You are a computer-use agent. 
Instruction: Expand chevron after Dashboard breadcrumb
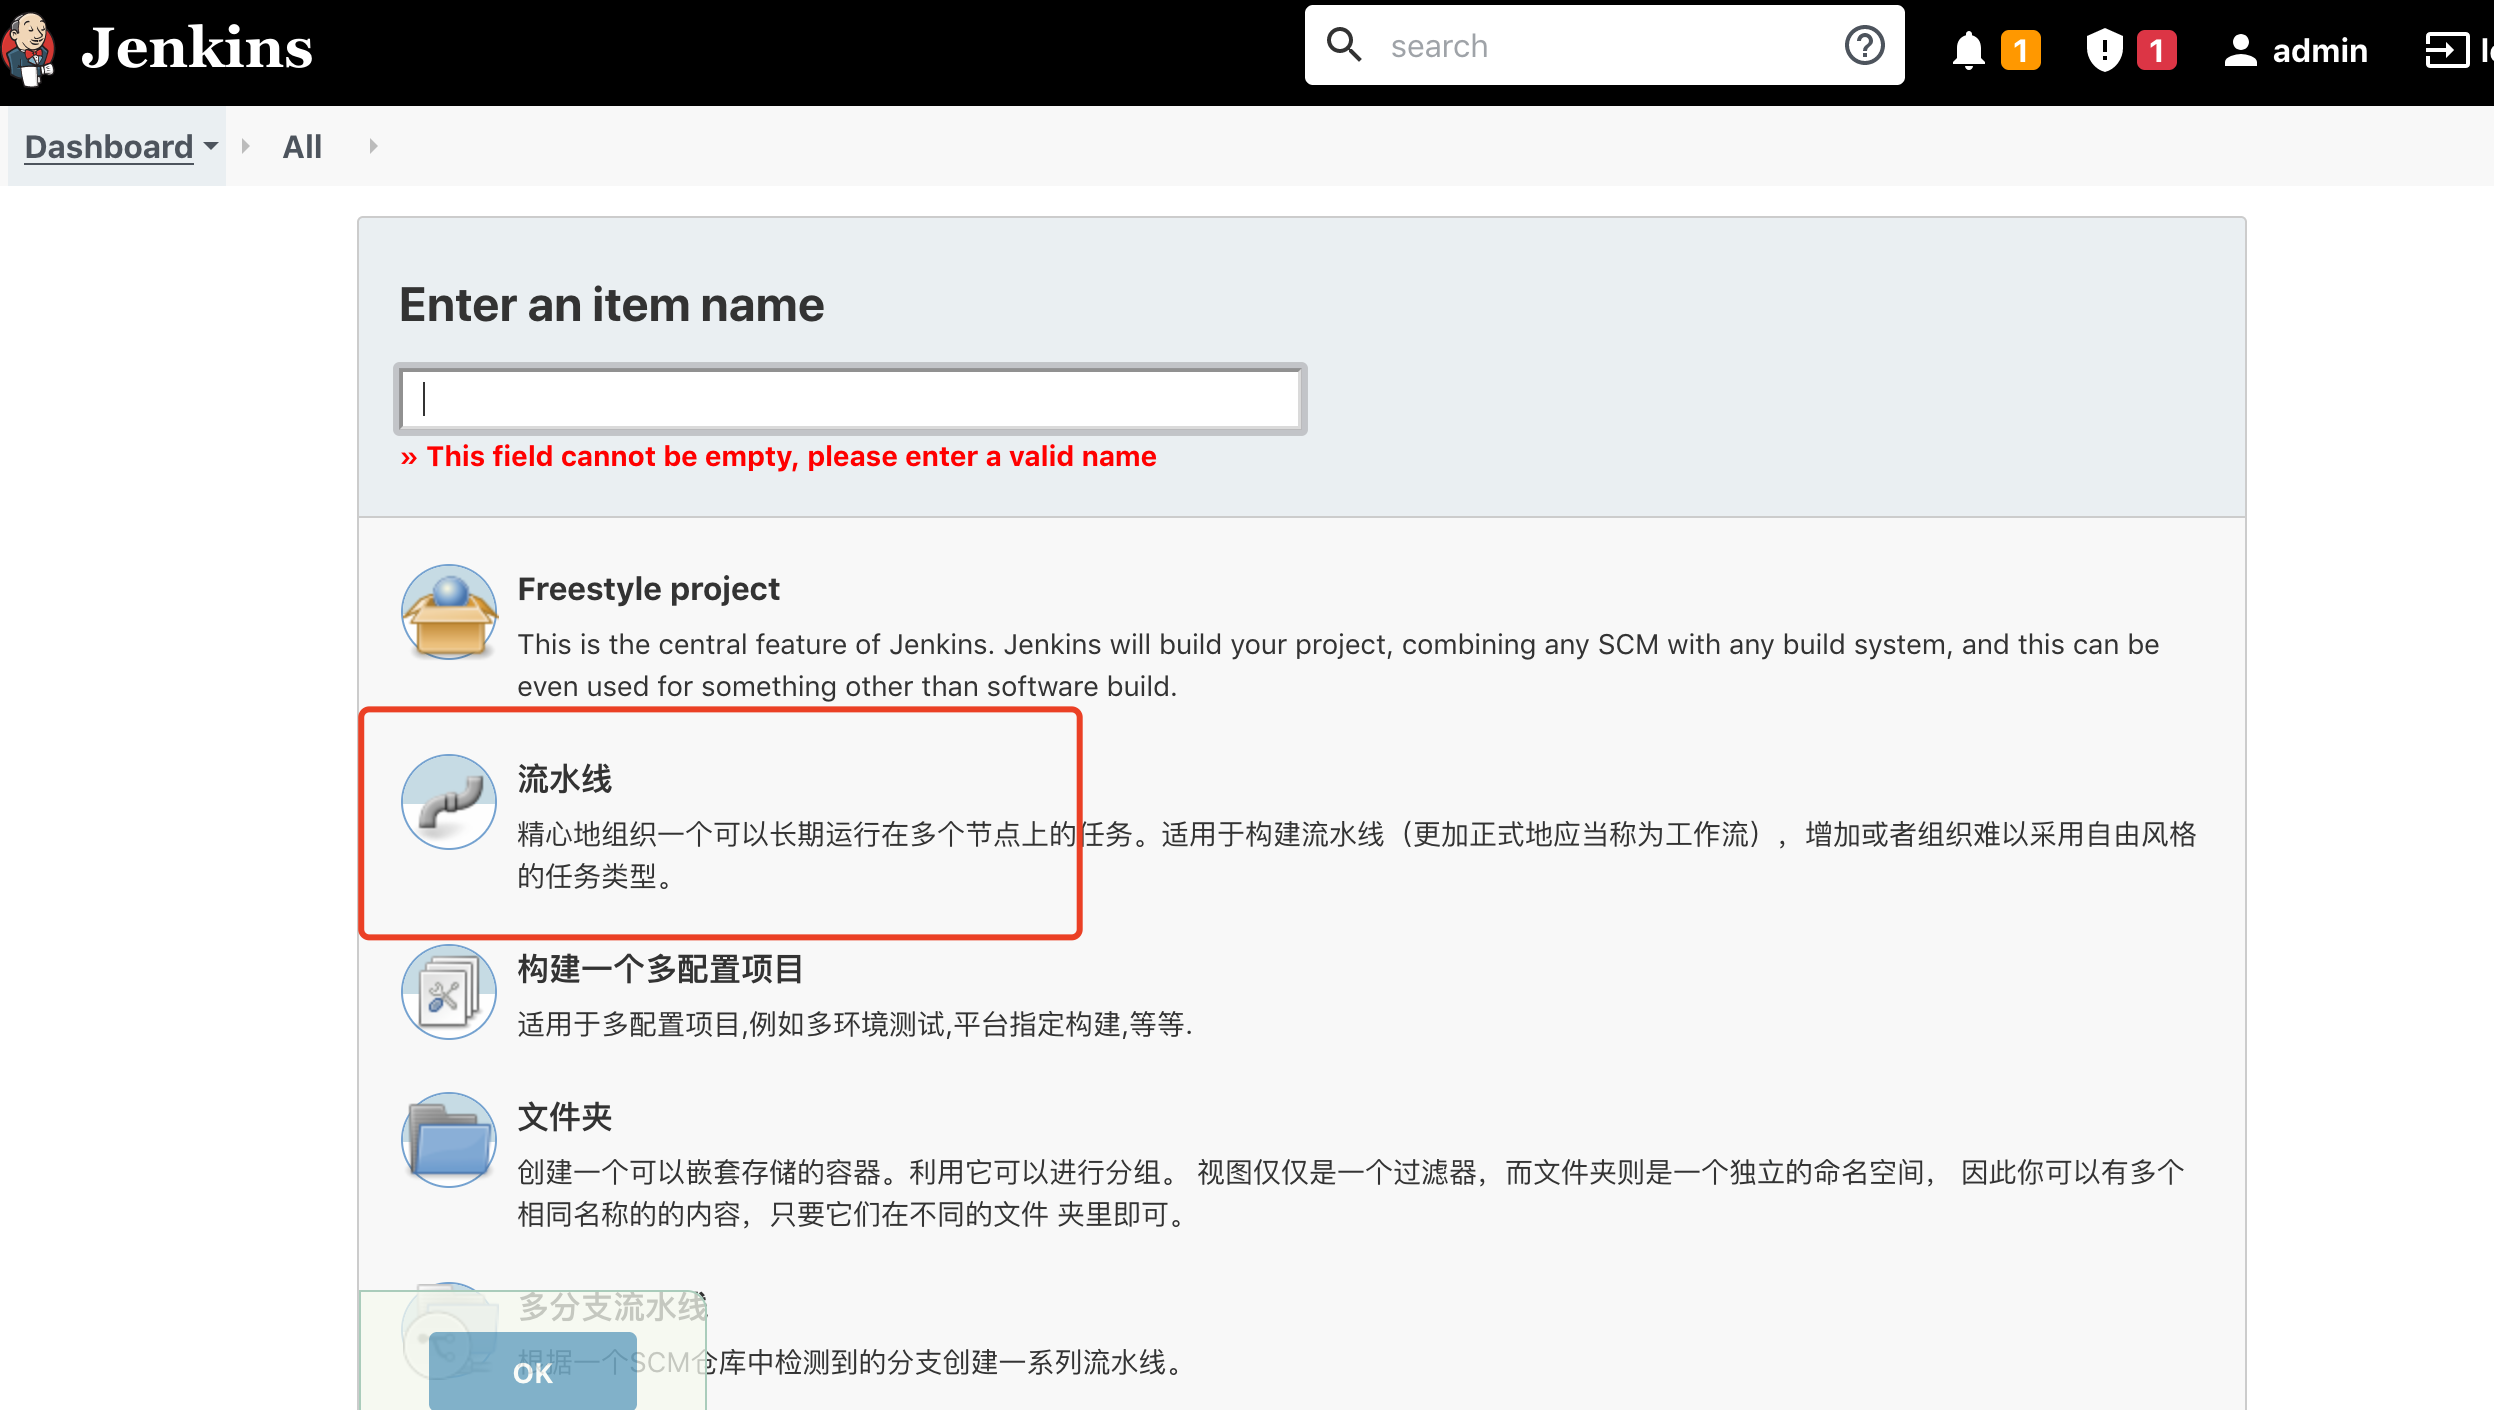pos(245,146)
